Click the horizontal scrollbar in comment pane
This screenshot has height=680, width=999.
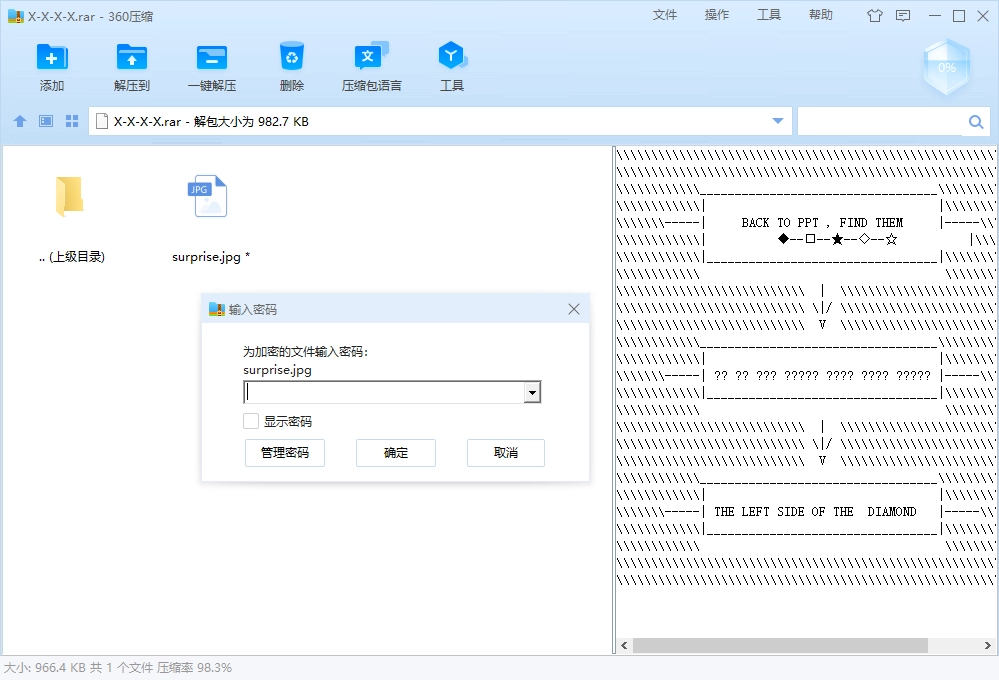coord(780,645)
